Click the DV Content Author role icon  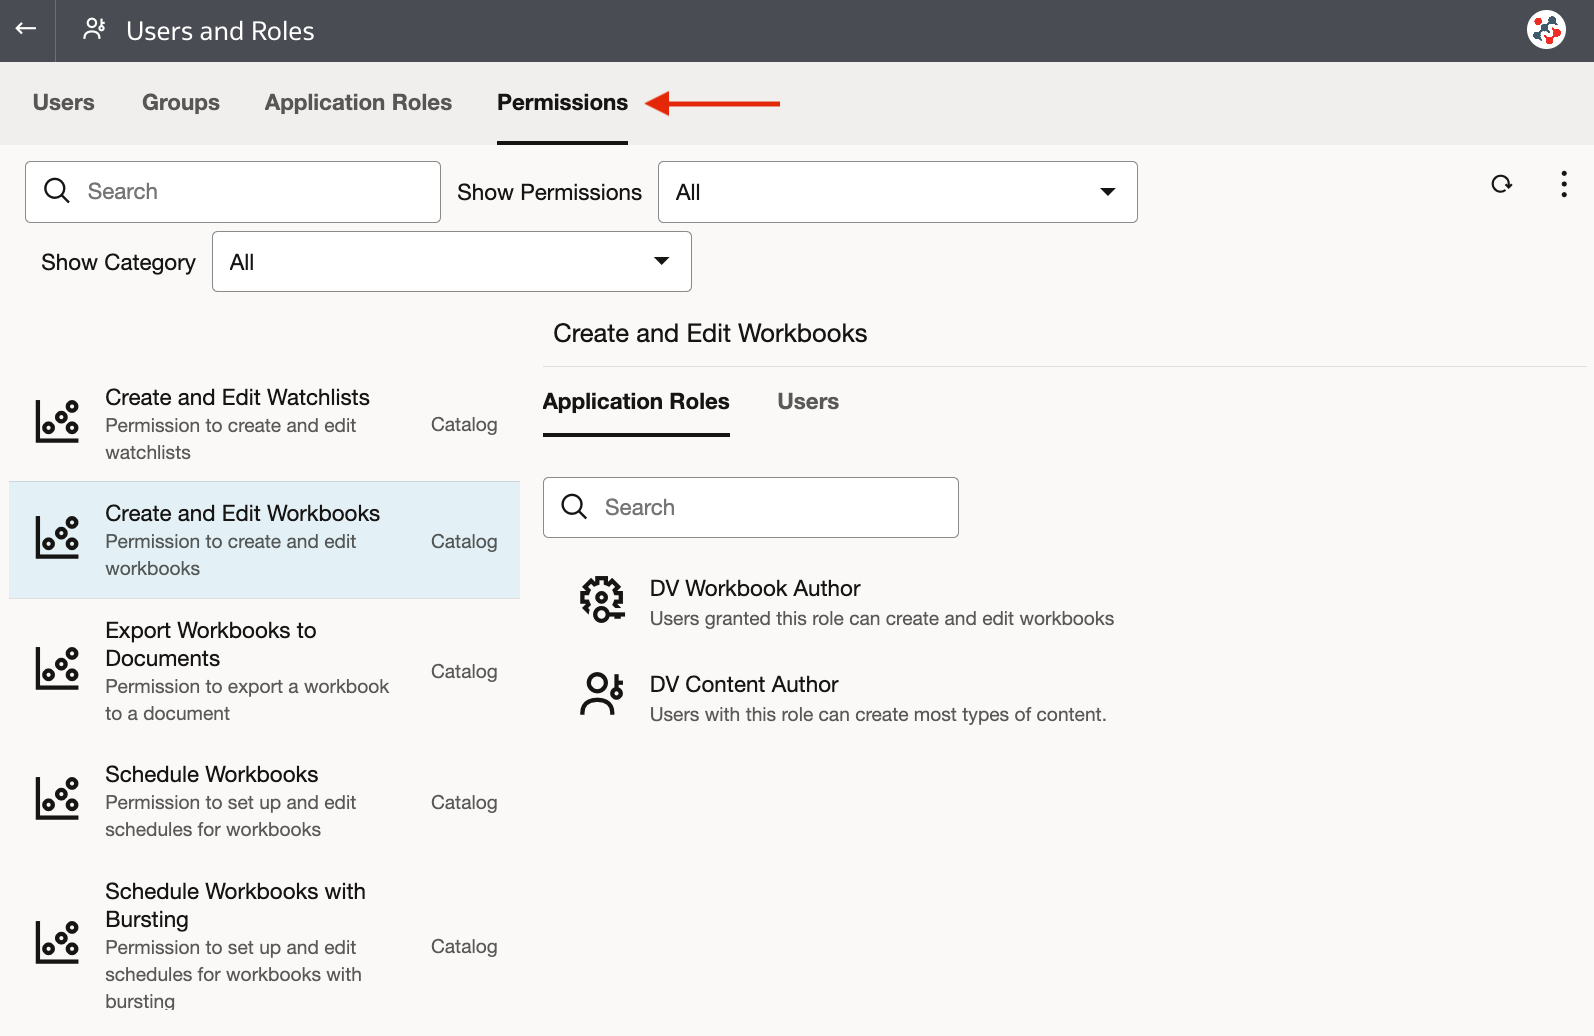602,695
